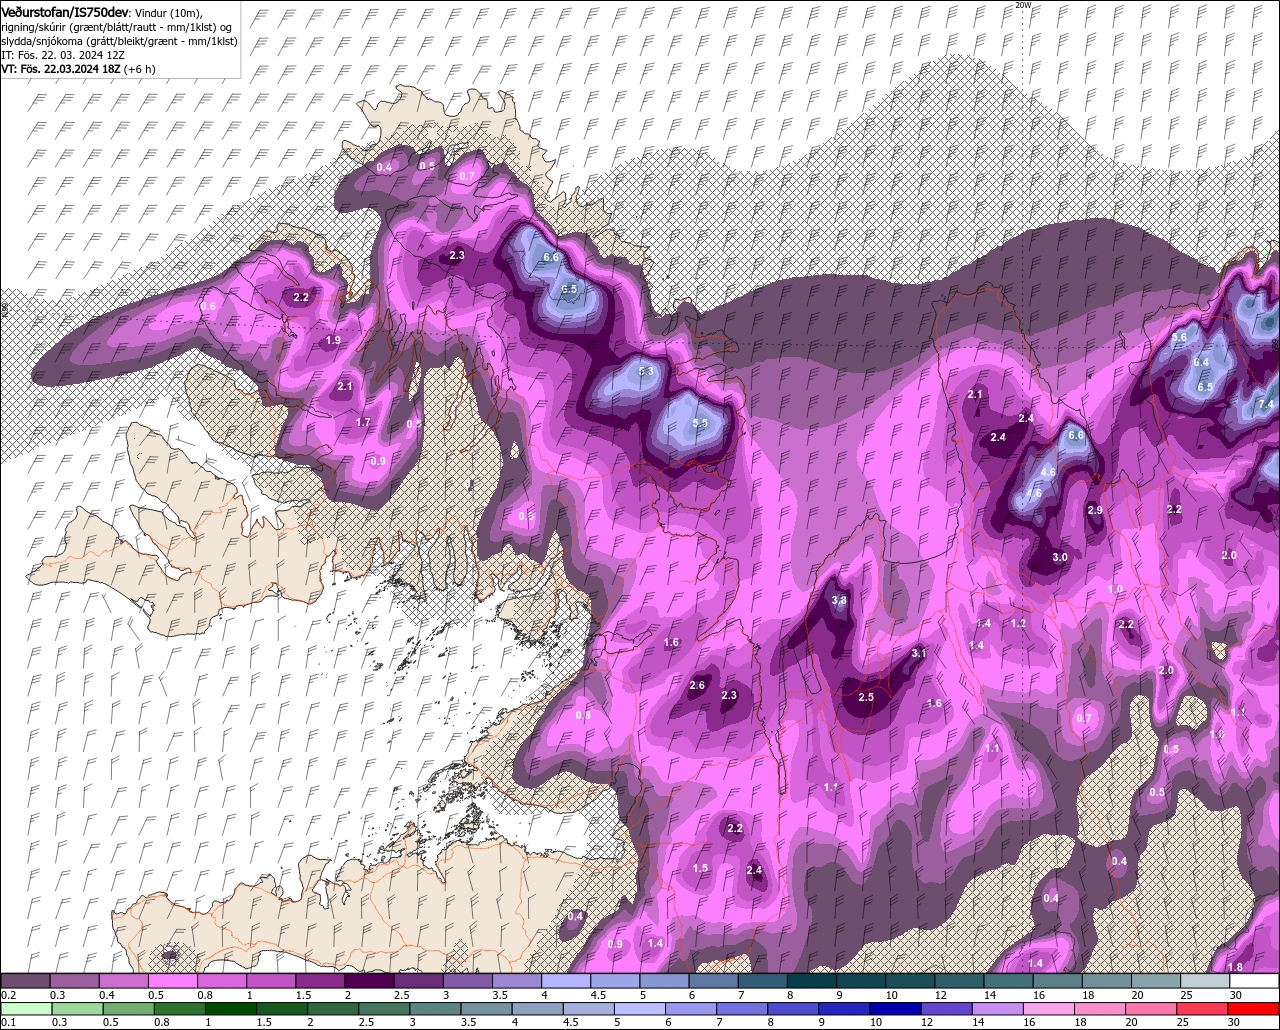
Task: Click the 3.8 precipitation value on the map
Action: [839, 601]
